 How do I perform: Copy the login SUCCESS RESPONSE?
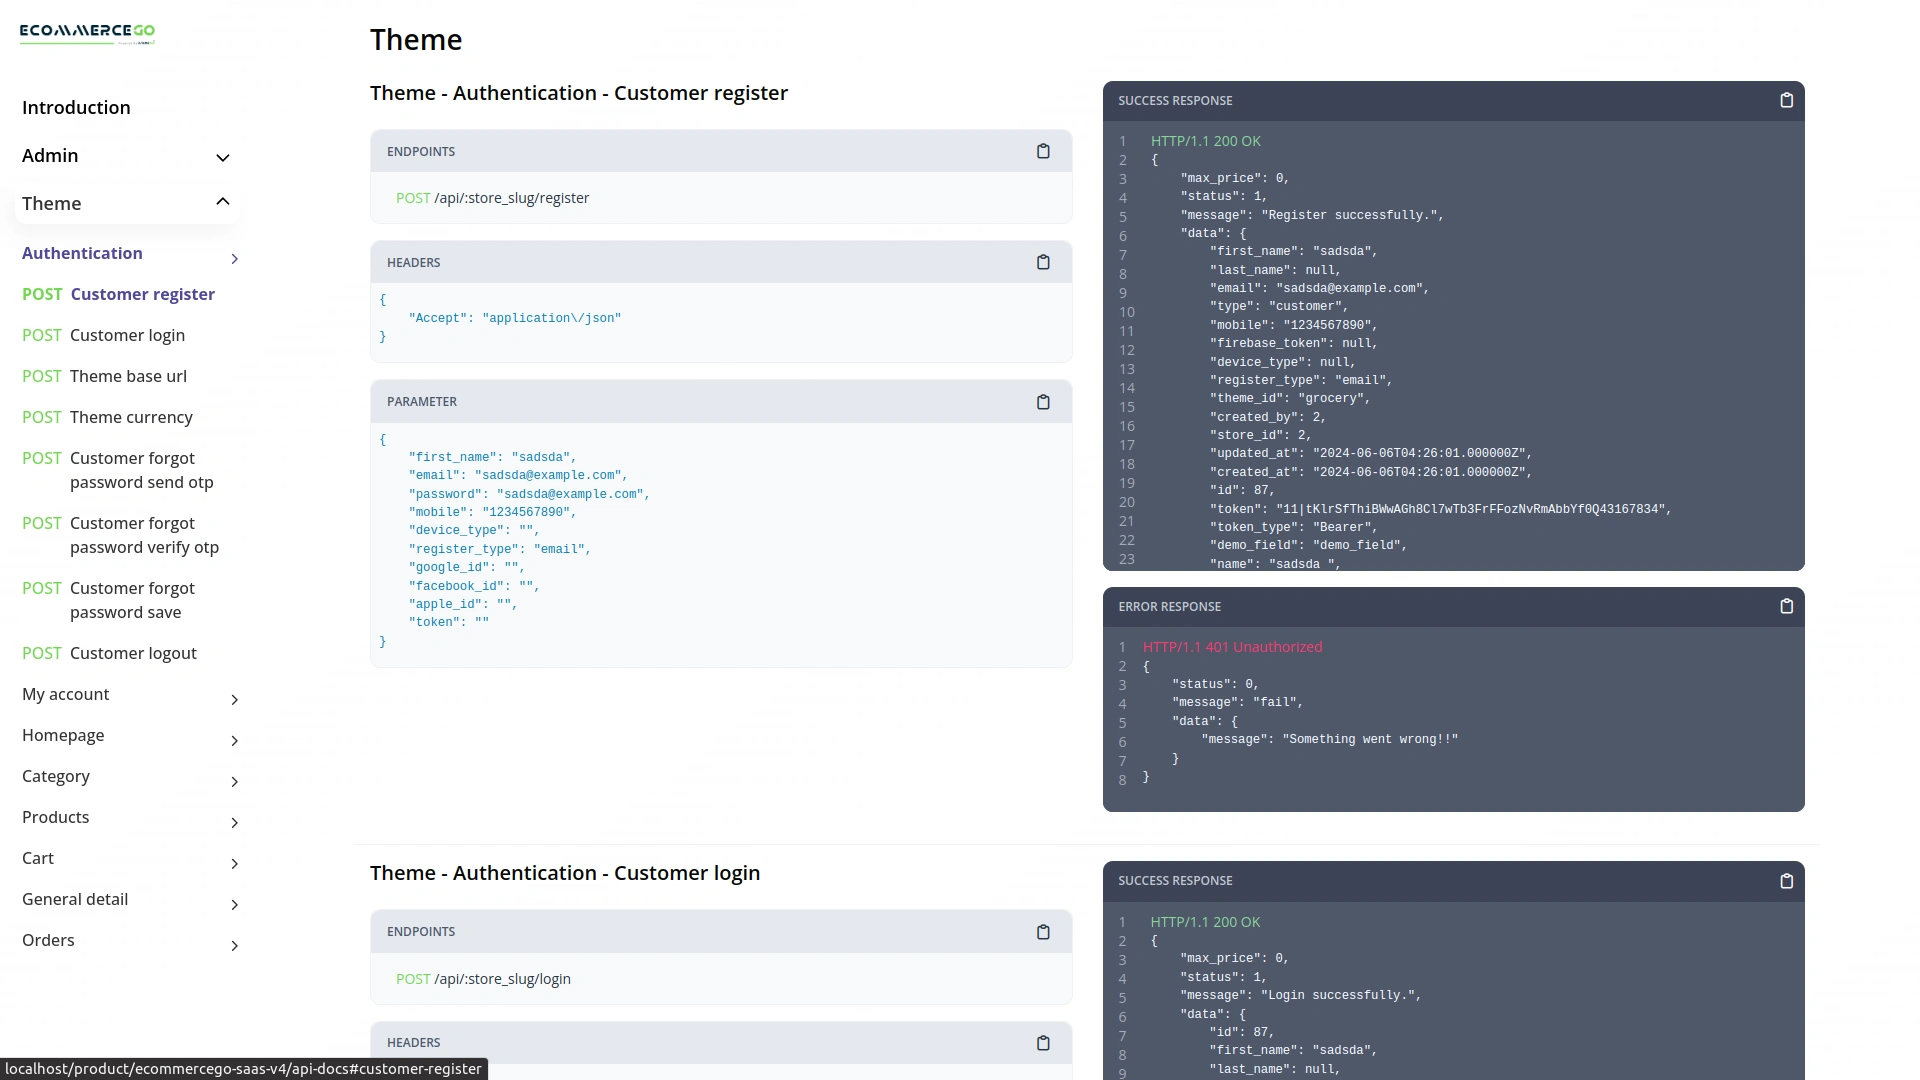pos(1786,881)
